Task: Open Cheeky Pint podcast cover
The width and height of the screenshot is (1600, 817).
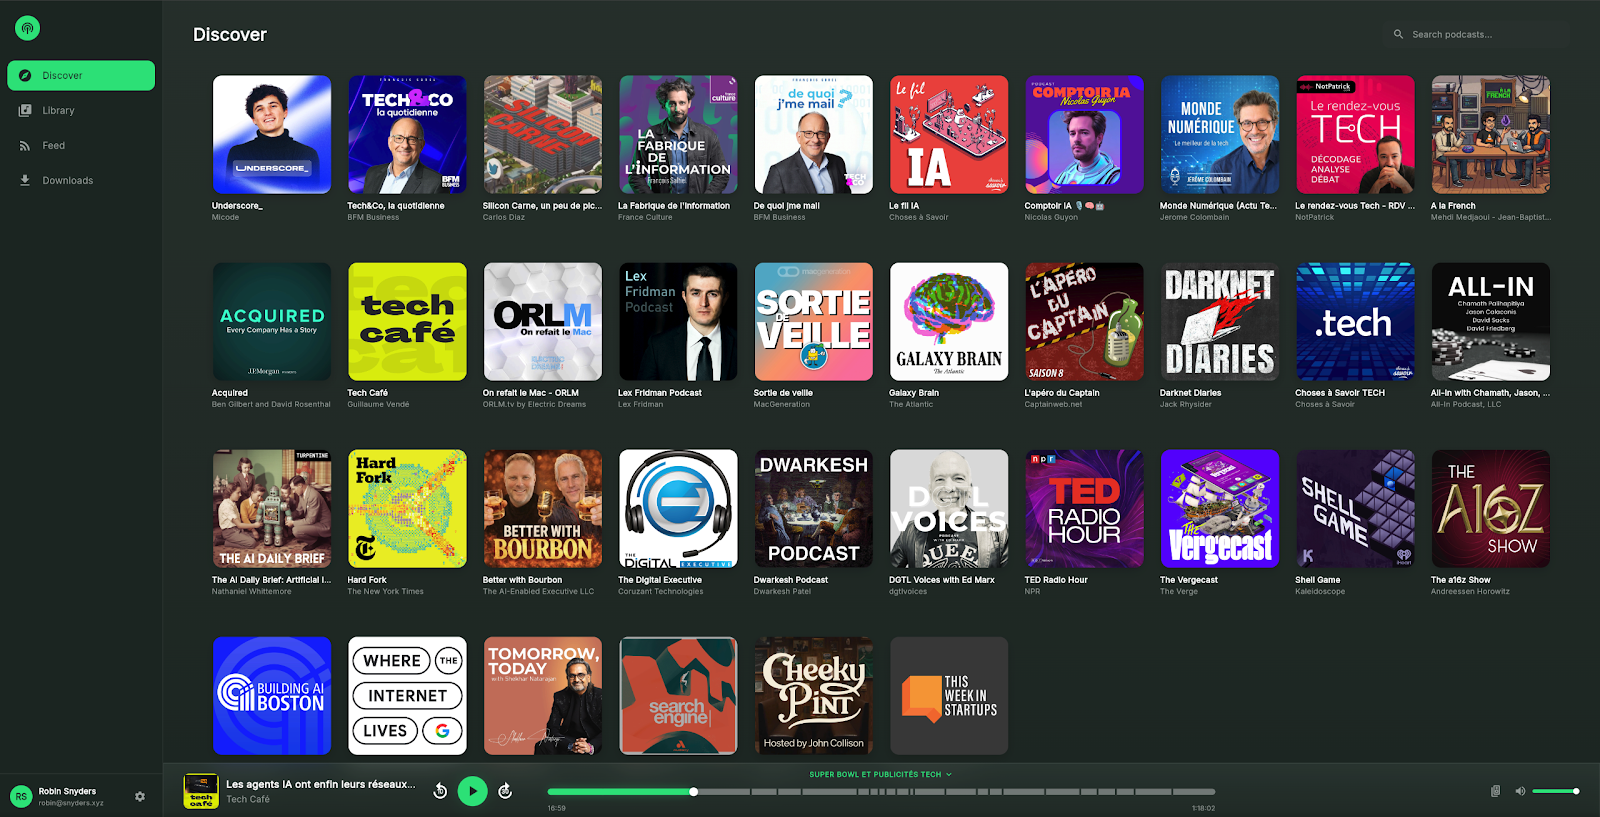Action: click(814, 696)
